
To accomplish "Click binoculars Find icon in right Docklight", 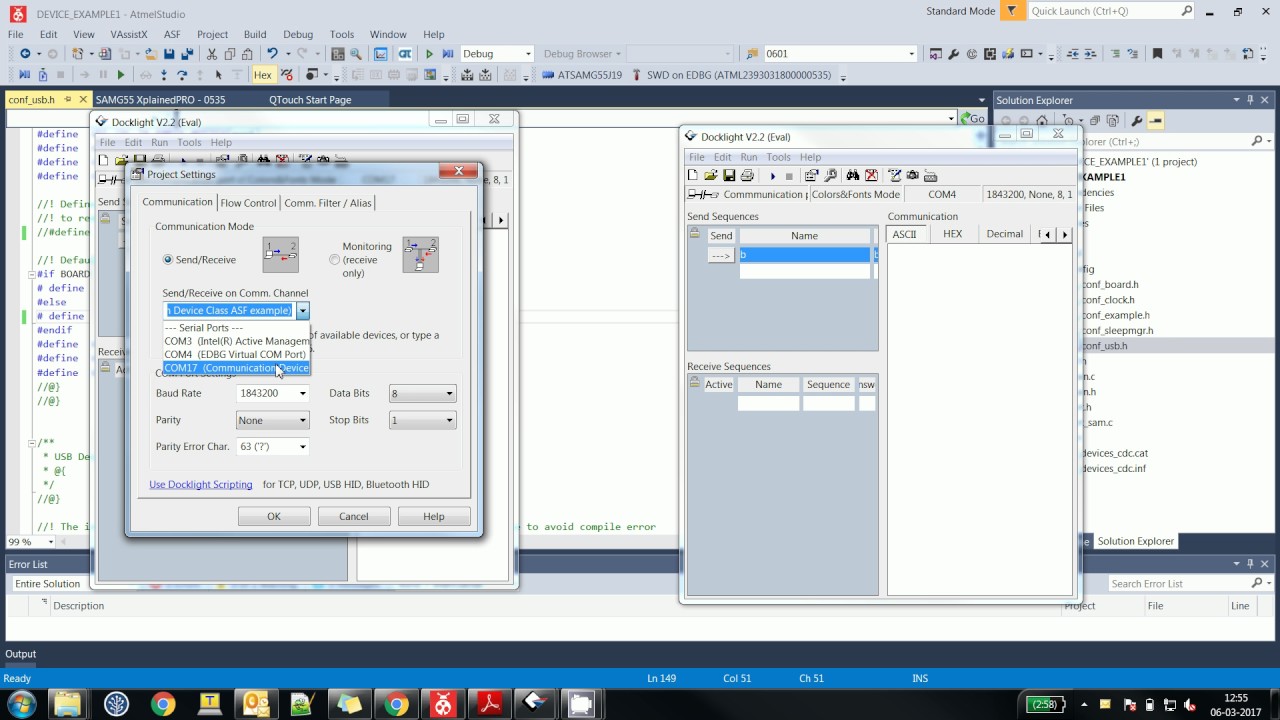I will (853, 175).
